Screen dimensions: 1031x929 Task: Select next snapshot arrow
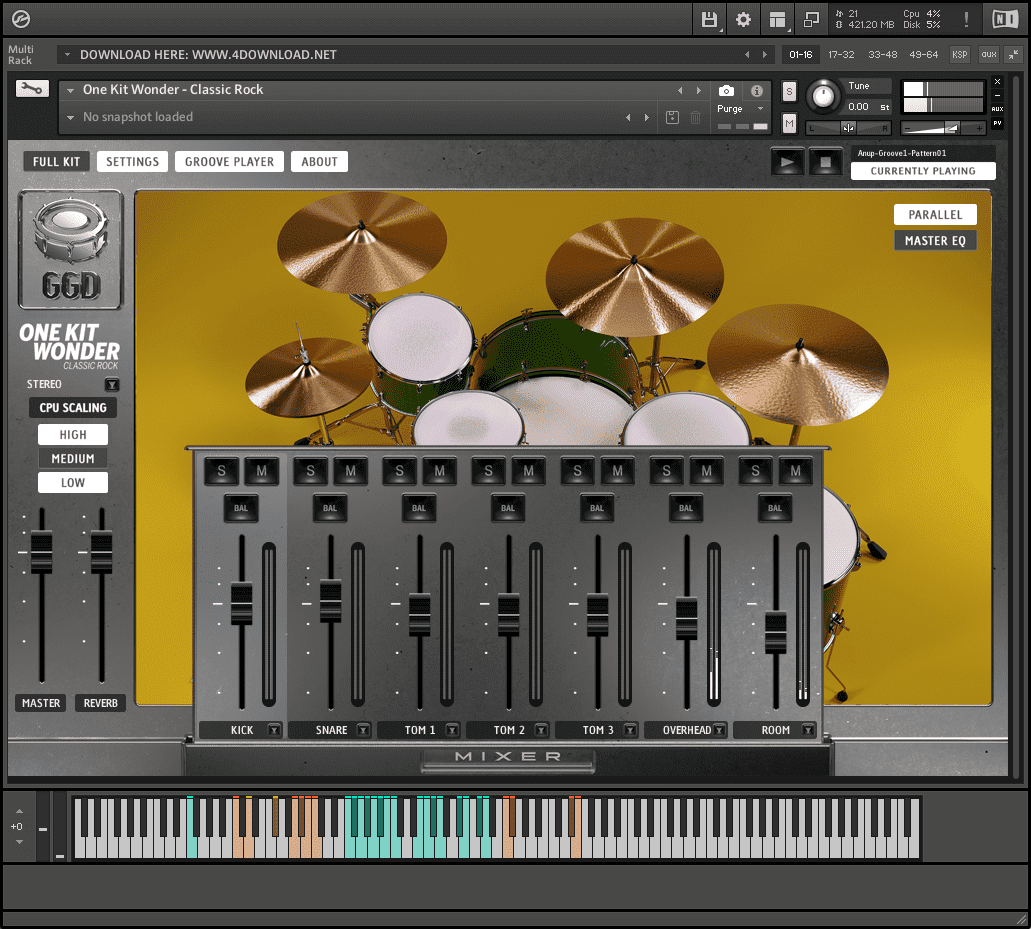pos(646,118)
